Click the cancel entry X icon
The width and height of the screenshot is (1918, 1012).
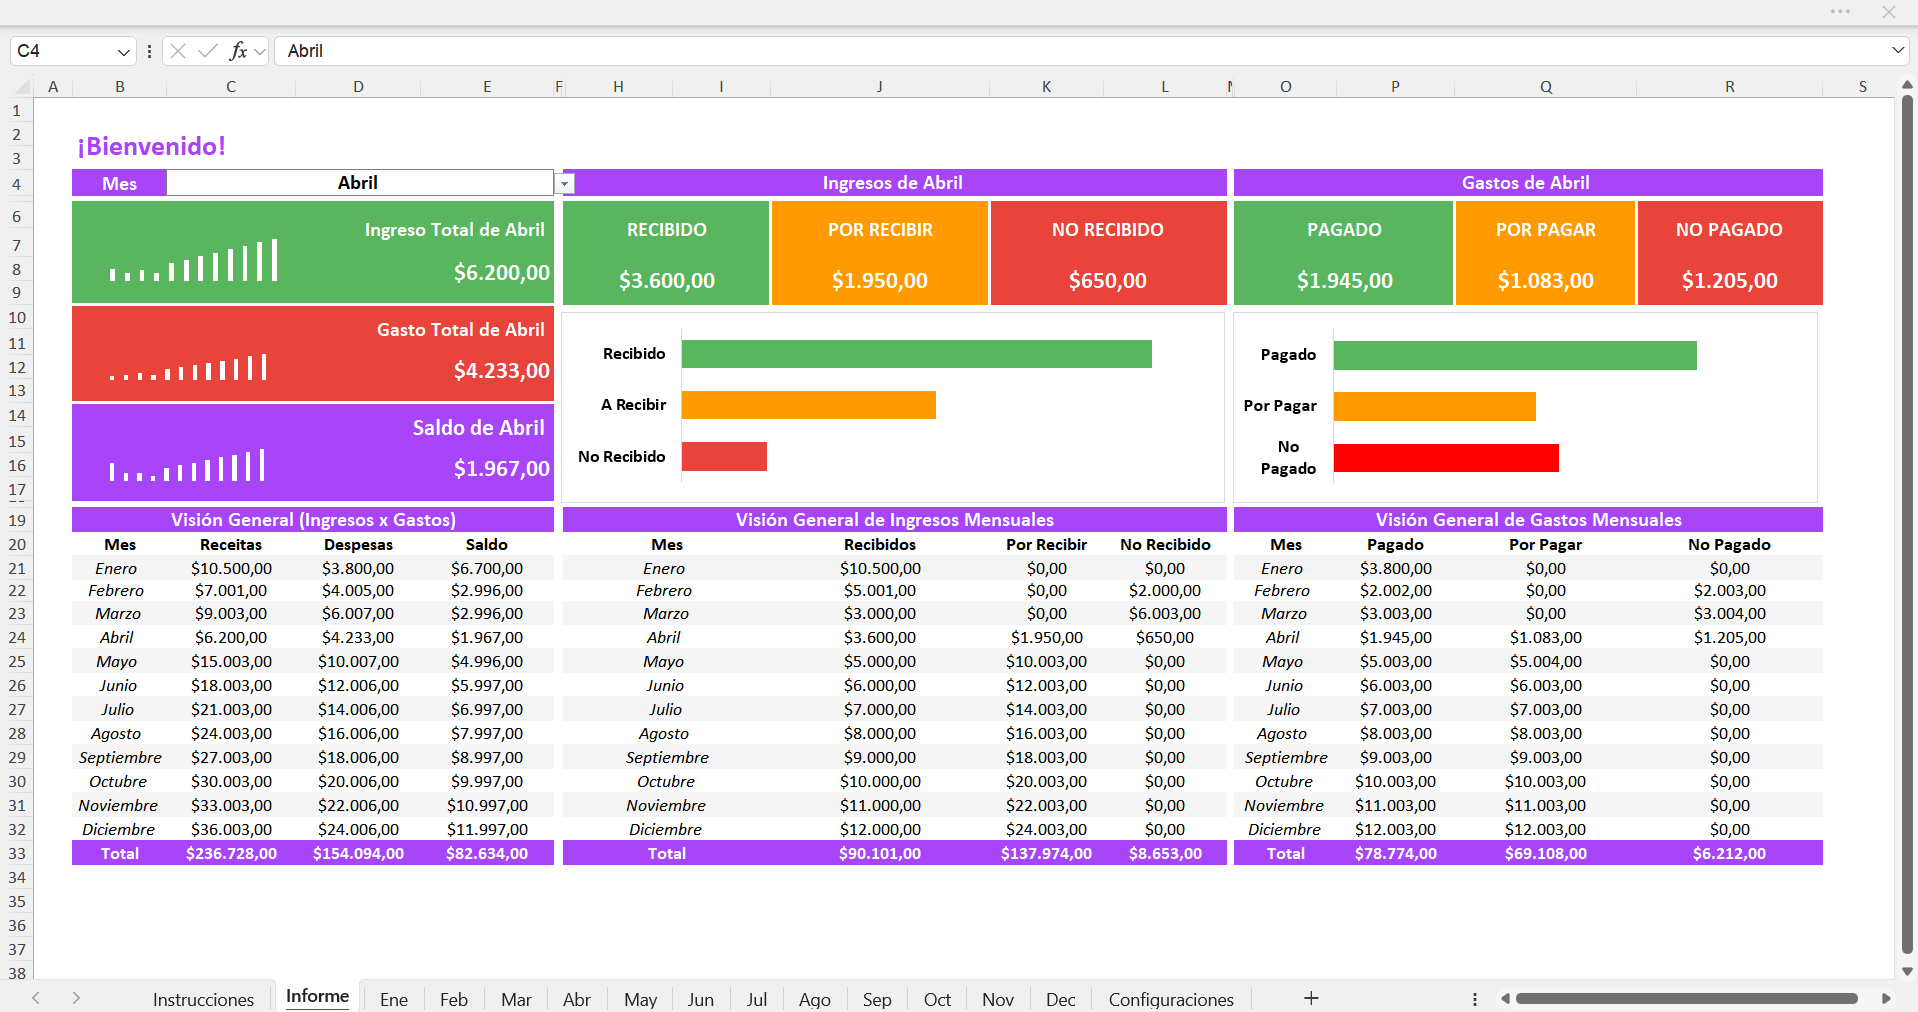coord(178,51)
